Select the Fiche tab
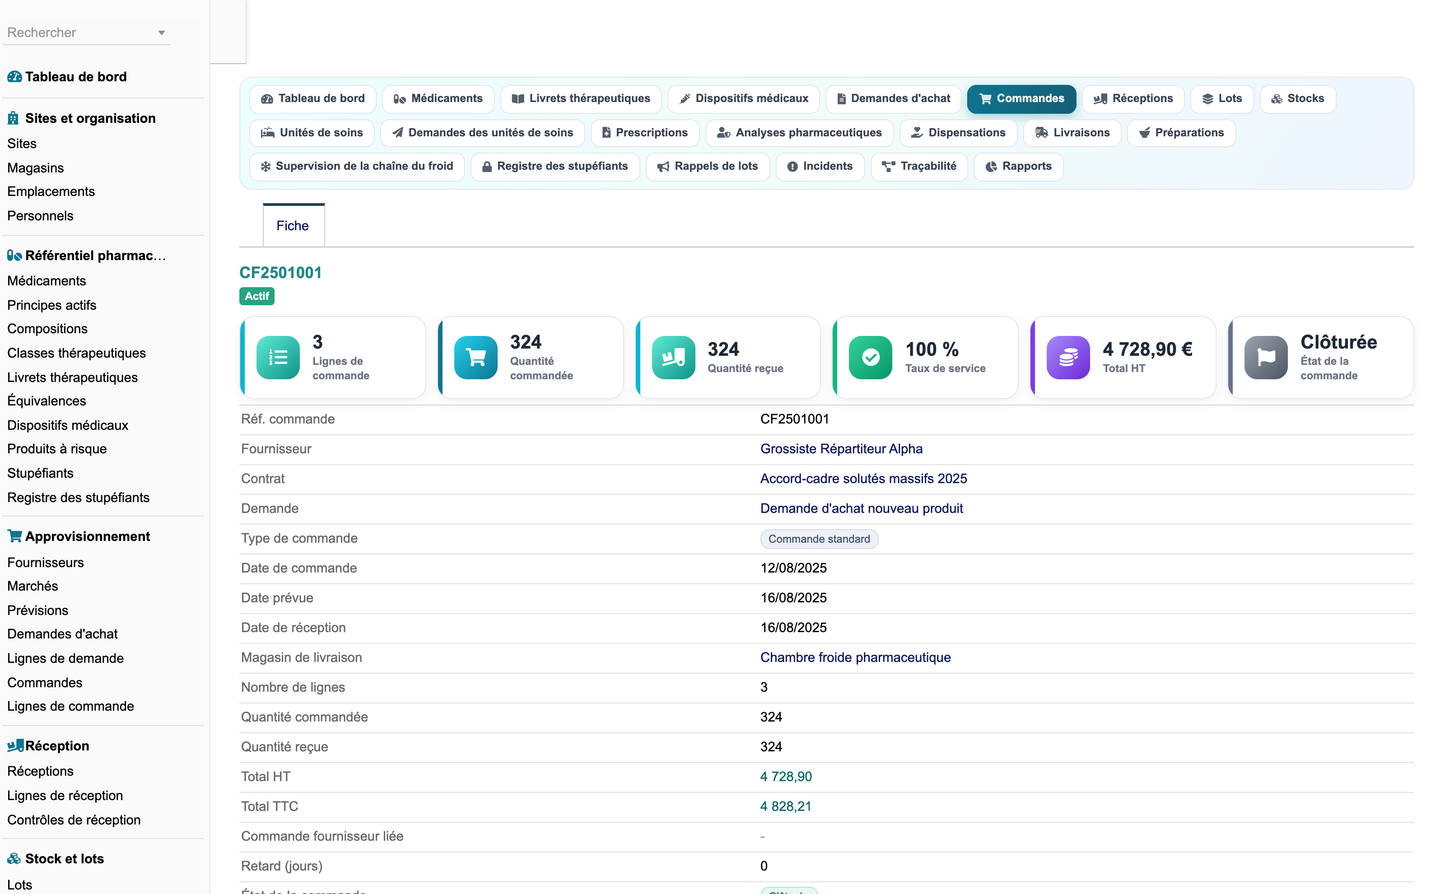 coord(293,226)
